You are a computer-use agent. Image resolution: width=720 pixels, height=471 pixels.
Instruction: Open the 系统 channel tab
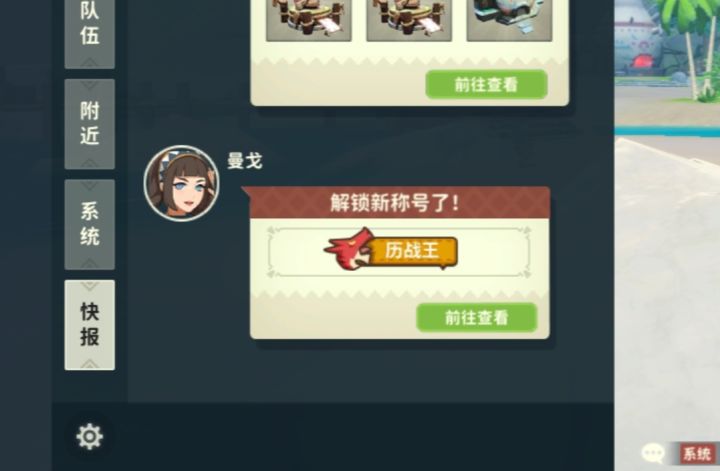tap(90, 224)
